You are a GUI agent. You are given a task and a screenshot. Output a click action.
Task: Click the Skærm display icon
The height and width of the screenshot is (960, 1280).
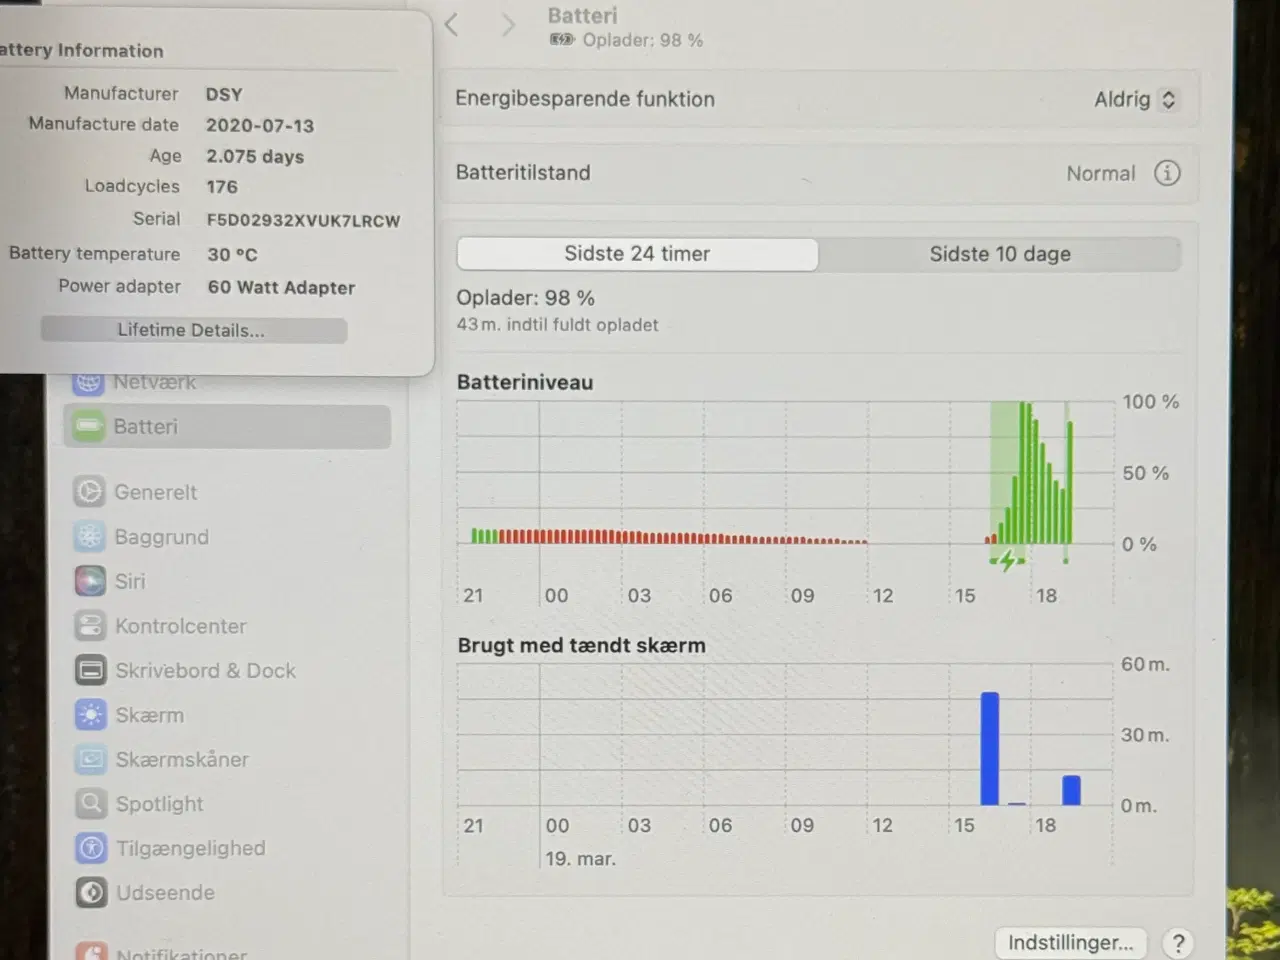[x=90, y=715]
